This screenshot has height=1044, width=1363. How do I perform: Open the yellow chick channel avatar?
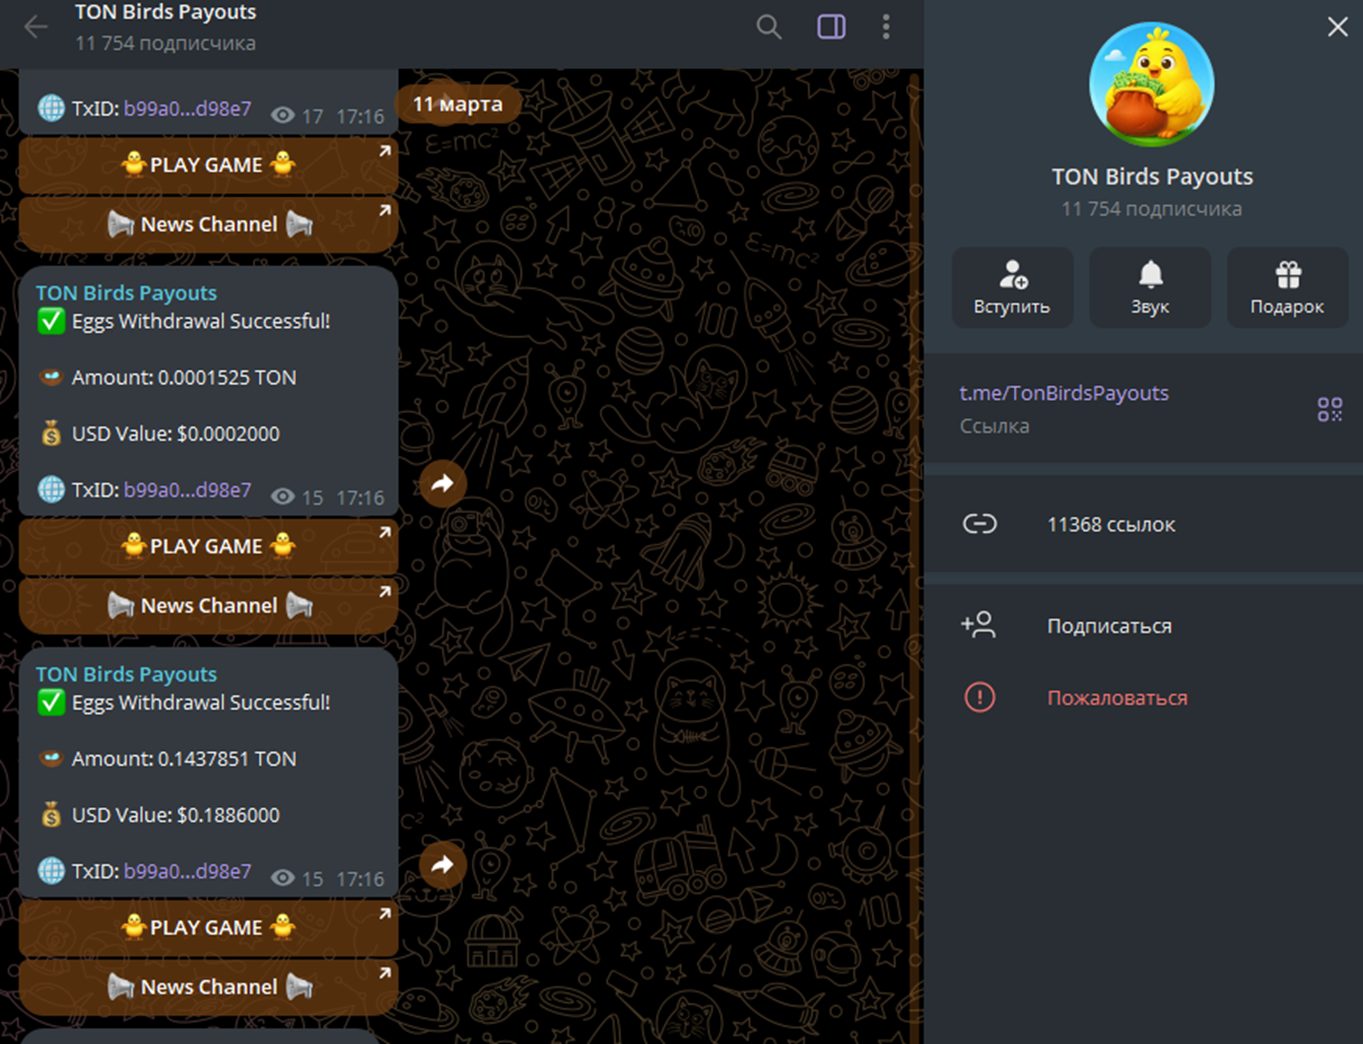pos(1152,85)
